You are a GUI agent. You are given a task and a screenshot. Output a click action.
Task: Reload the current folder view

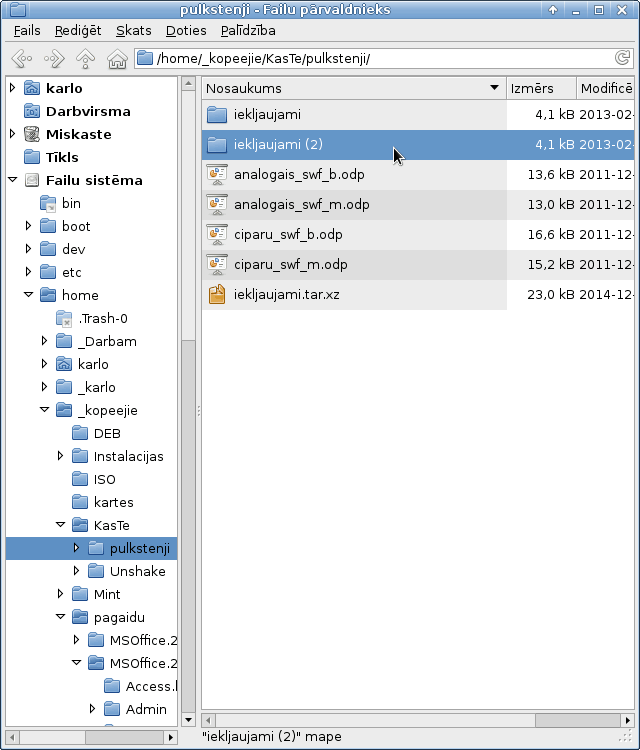click(622, 58)
